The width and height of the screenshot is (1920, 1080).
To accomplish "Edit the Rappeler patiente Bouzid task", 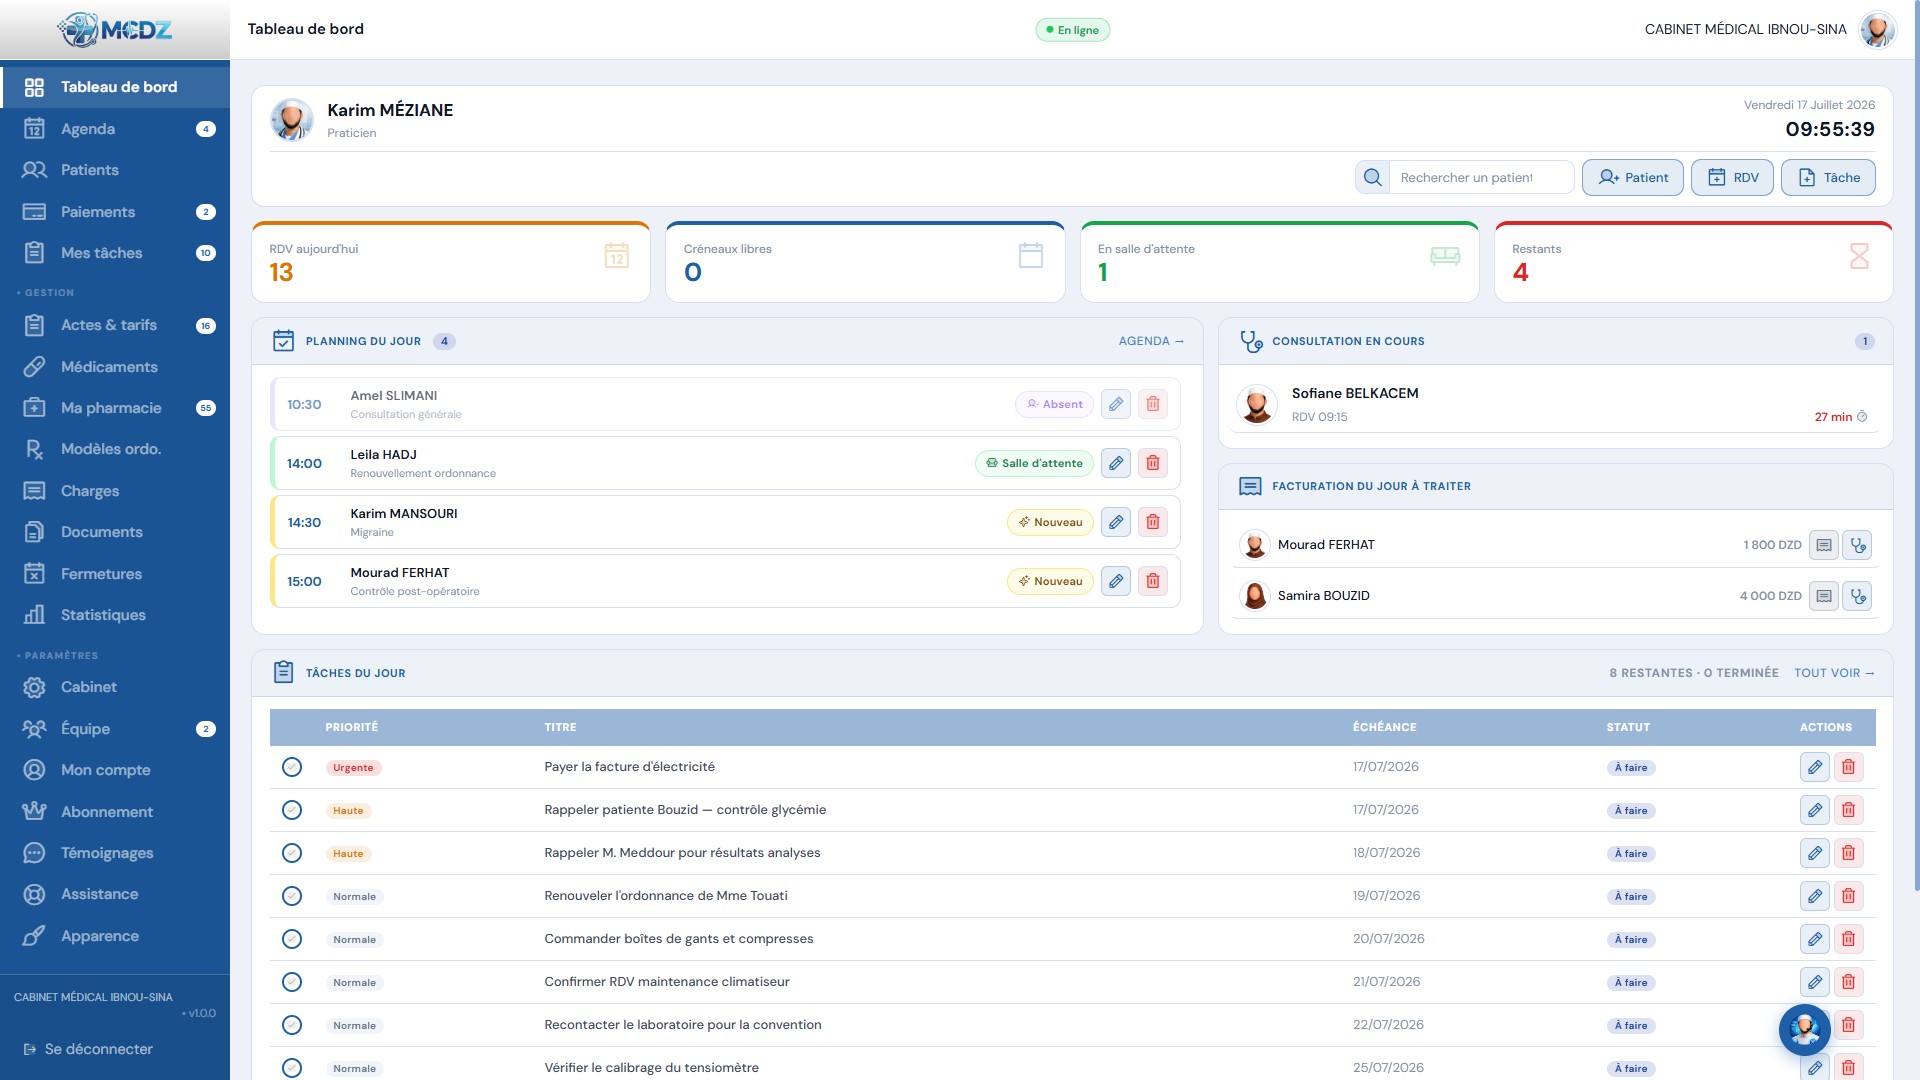I will click(1815, 810).
